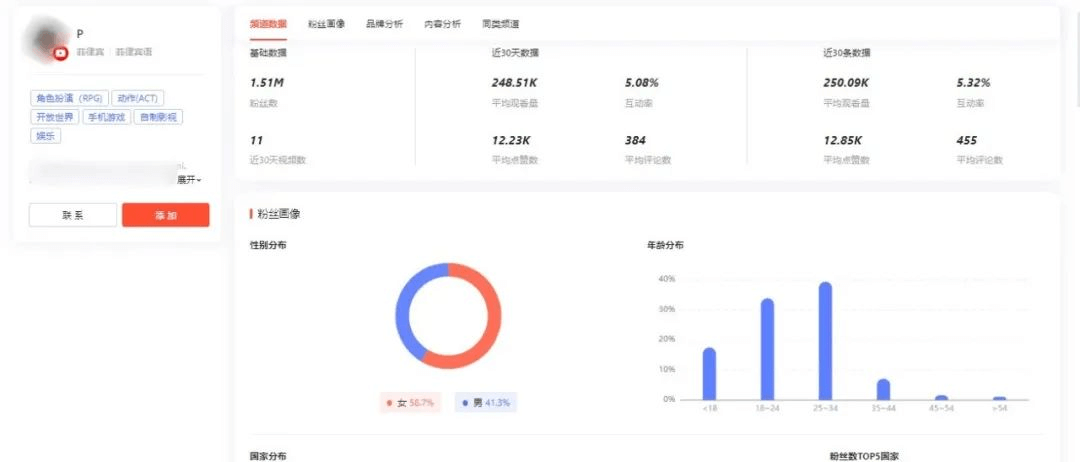Select the 品牌分析 tab
Viewport: 1080px width, 462px height.
(x=384, y=23)
